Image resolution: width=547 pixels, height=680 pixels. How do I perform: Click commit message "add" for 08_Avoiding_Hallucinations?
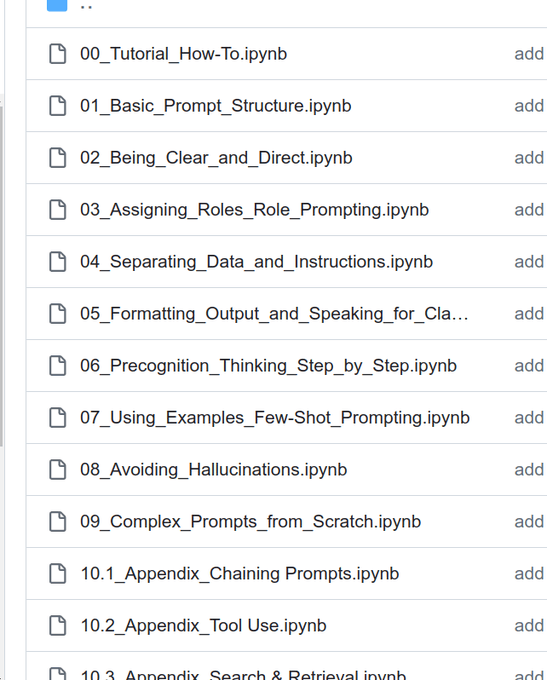[x=529, y=470]
